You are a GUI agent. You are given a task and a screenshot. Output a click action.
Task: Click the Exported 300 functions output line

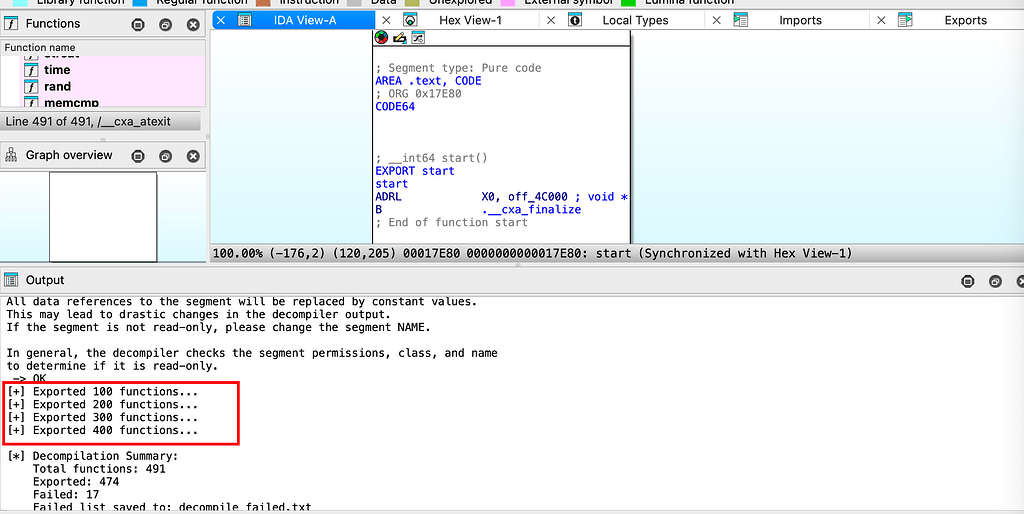click(103, 417)
